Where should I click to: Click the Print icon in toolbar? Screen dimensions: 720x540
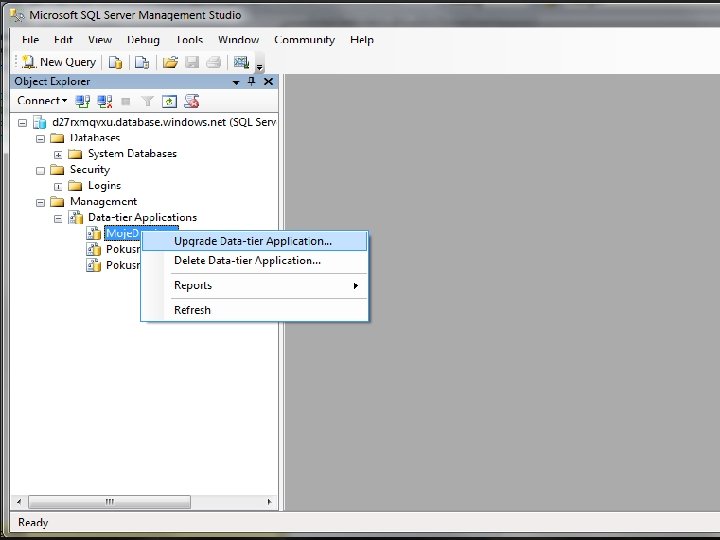pyautogui.click(x=214, y=62)
